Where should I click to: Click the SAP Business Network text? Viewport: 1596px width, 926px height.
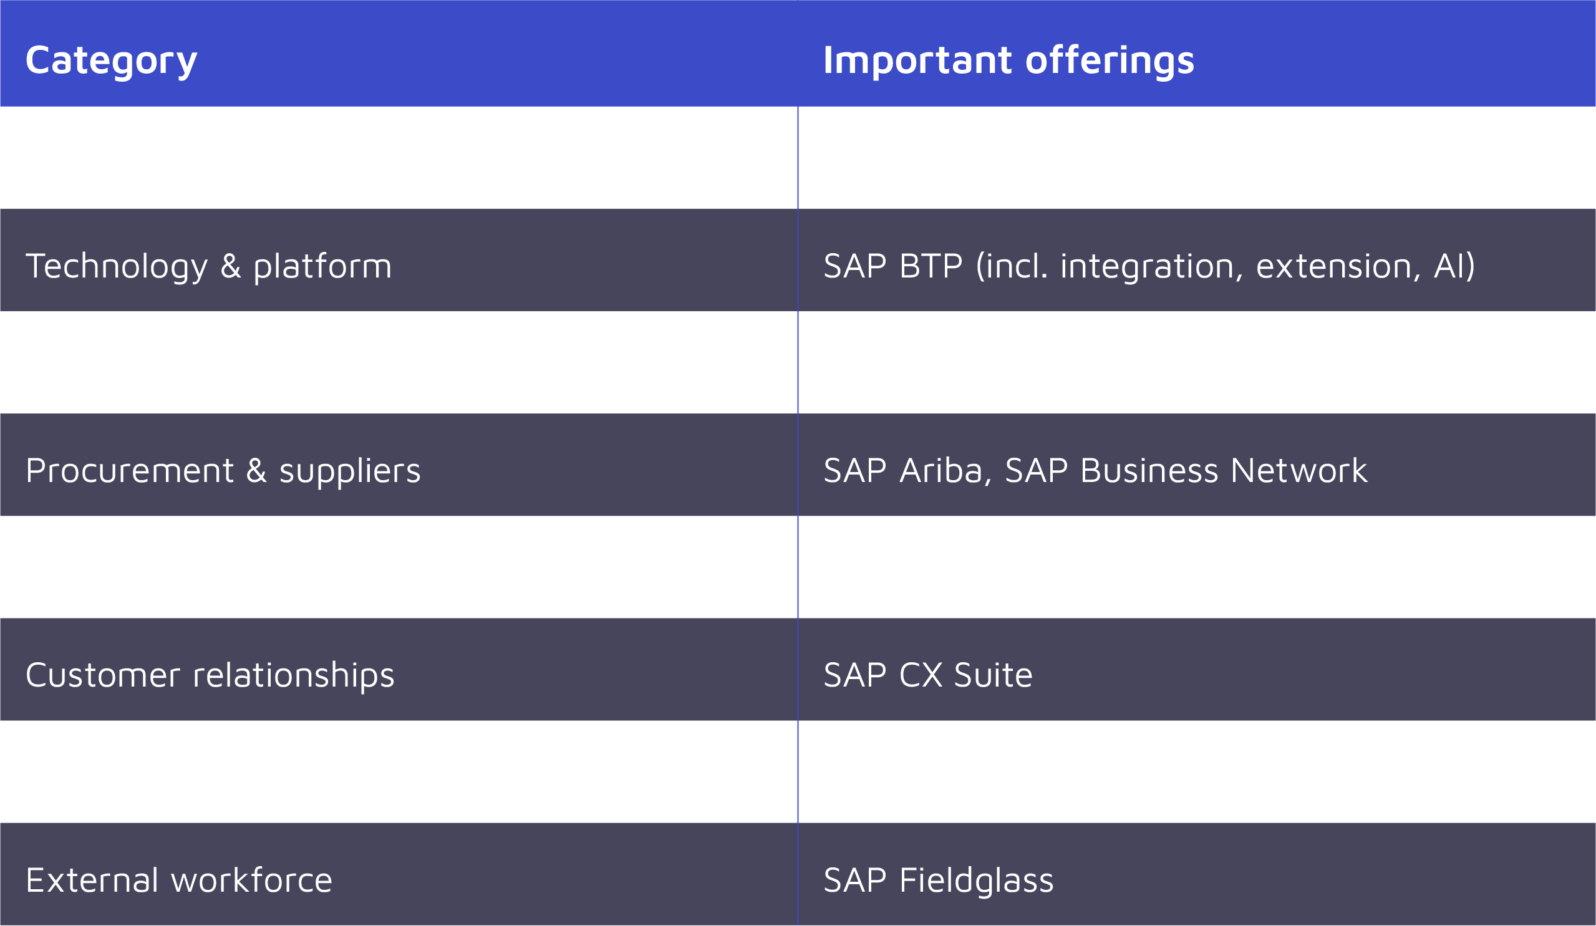click(1185, 470)
